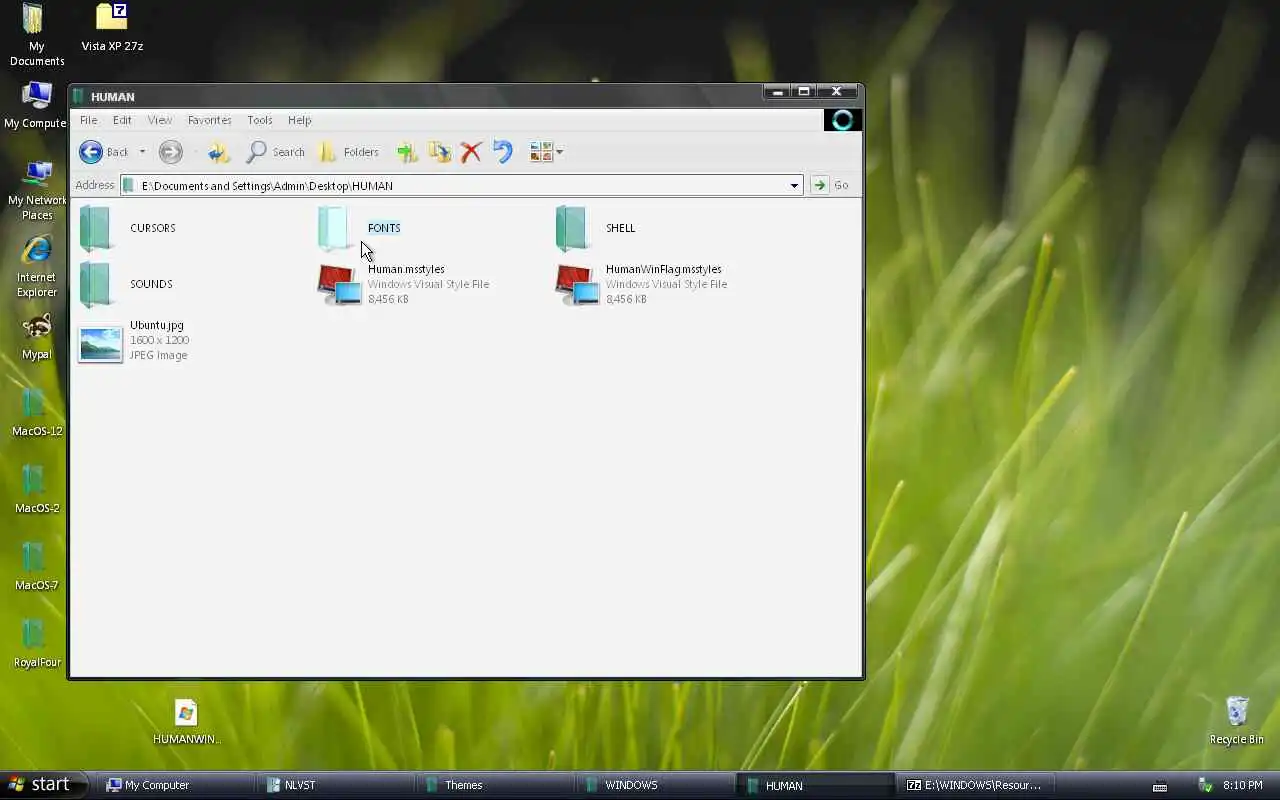This screenshot has height=800, width=1280.
Task: Select RoyalFour folder on desktop
Action: [x=37, y=644]
